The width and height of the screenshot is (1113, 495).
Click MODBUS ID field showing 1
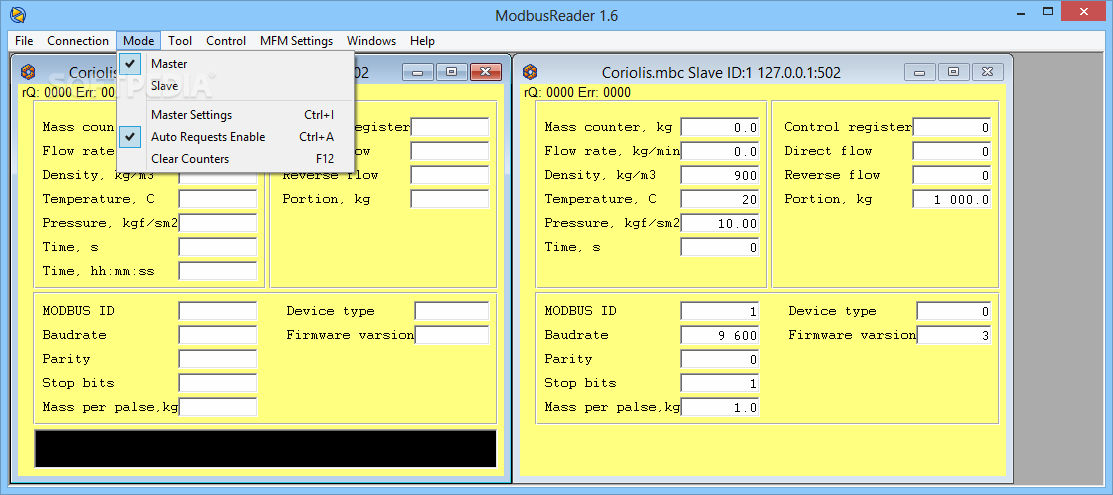pyautogui.click(x=720, y=311)
